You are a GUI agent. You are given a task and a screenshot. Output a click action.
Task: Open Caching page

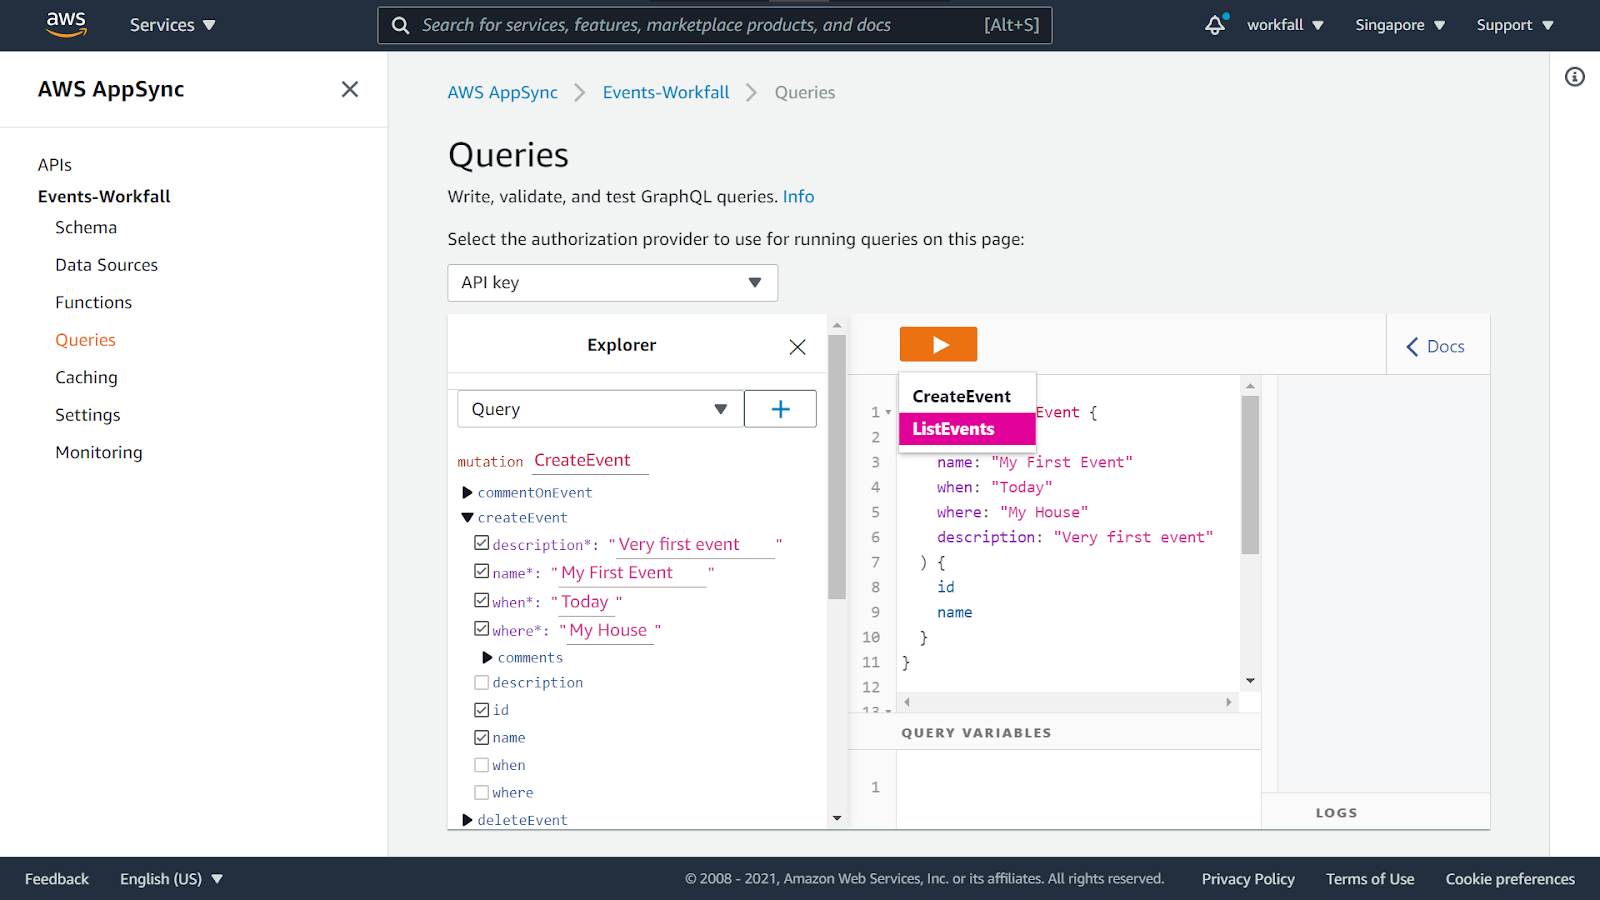(x=87, y=378)
